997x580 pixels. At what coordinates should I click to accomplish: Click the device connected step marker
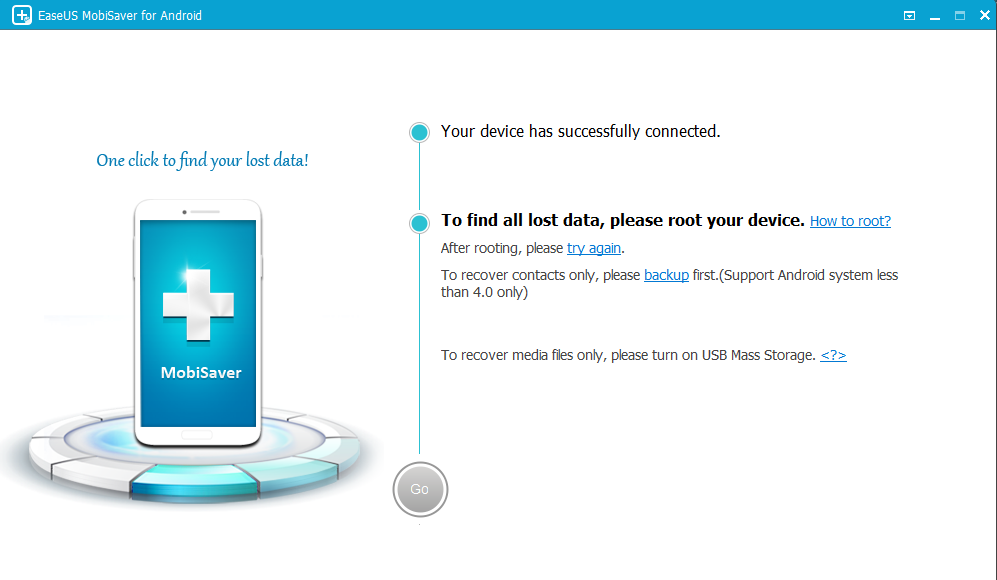pos(419,132)
